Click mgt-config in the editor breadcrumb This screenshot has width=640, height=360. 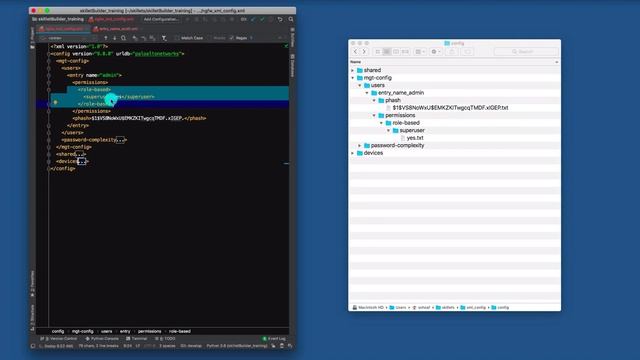click(83, 331)
